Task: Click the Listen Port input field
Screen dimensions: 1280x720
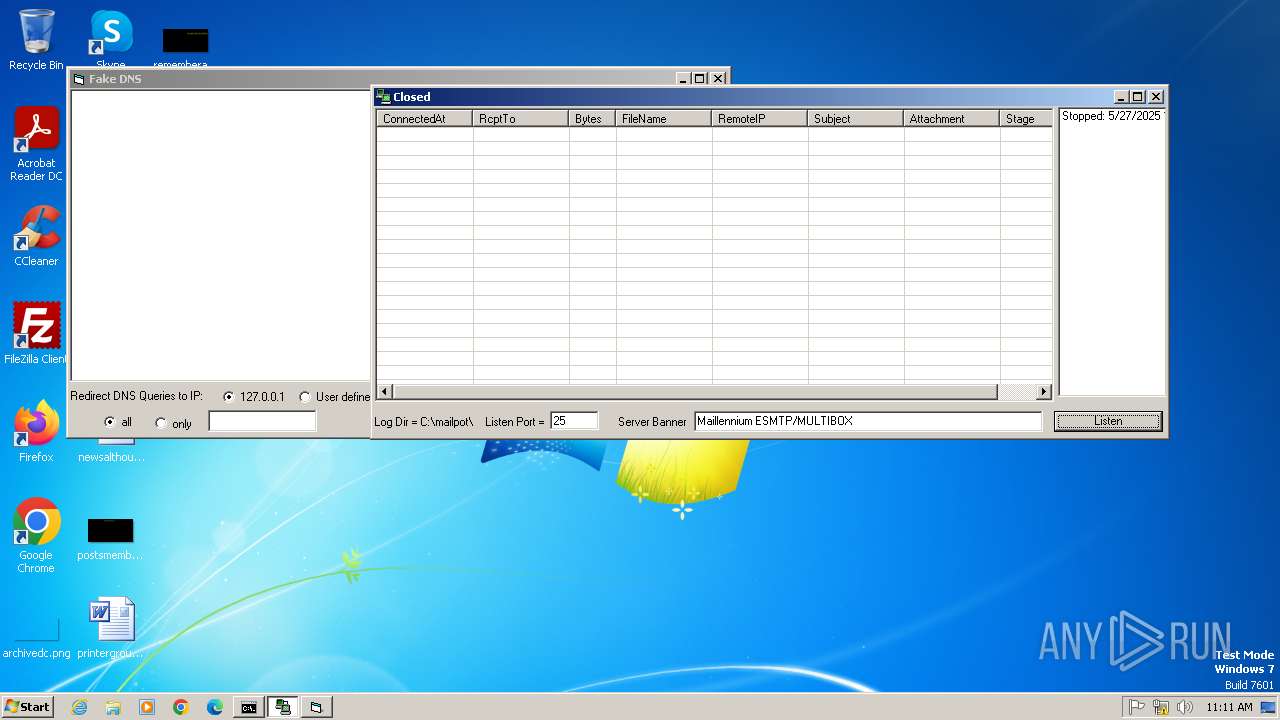Action: tap(574, 421)
